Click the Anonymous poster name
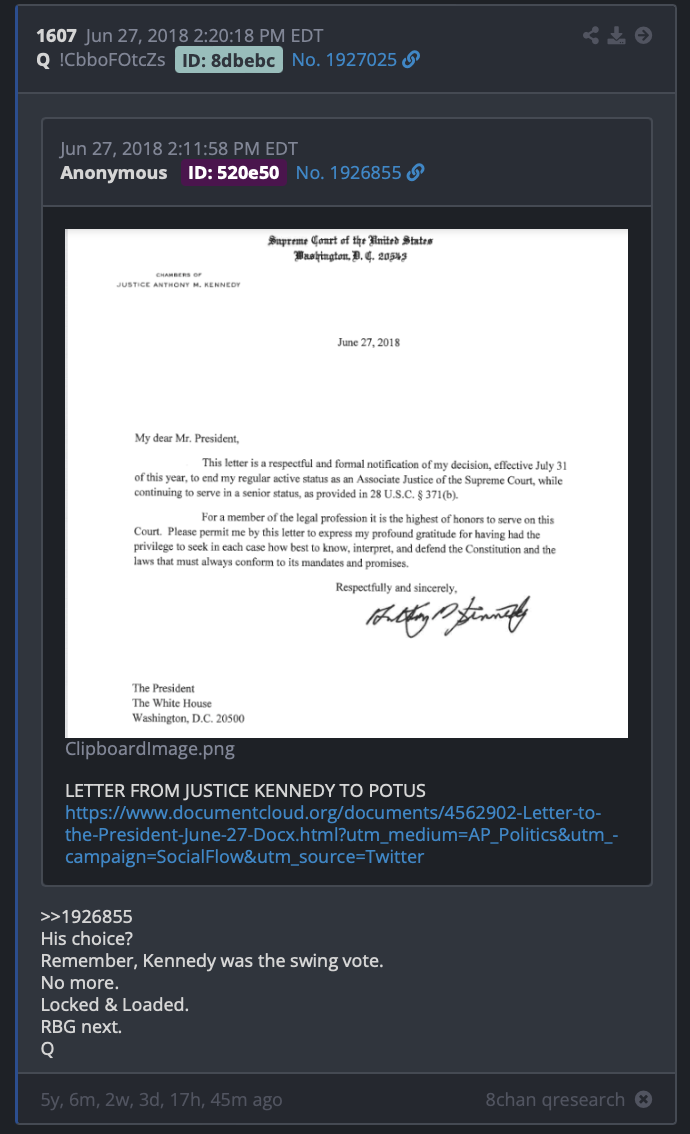The height and width of the screenshot is (1134, 690). click(114, 172)
